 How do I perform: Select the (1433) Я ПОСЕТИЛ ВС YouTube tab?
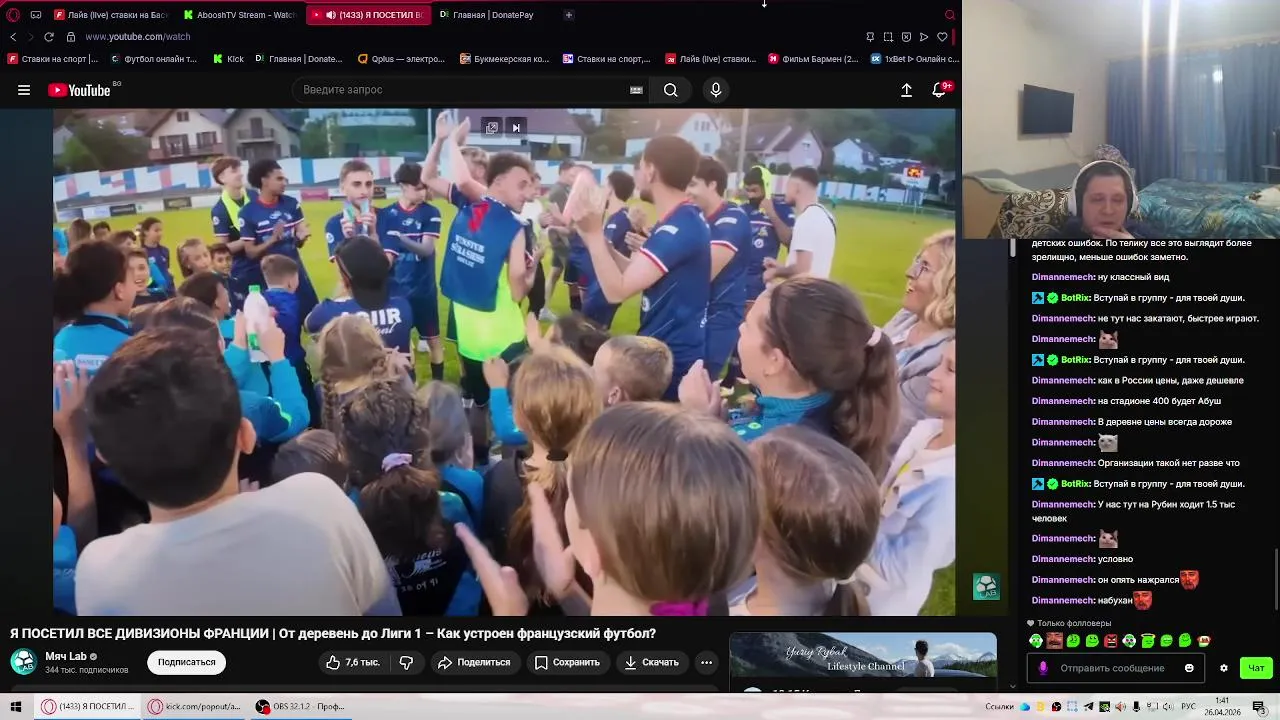(x=368, y=15)
